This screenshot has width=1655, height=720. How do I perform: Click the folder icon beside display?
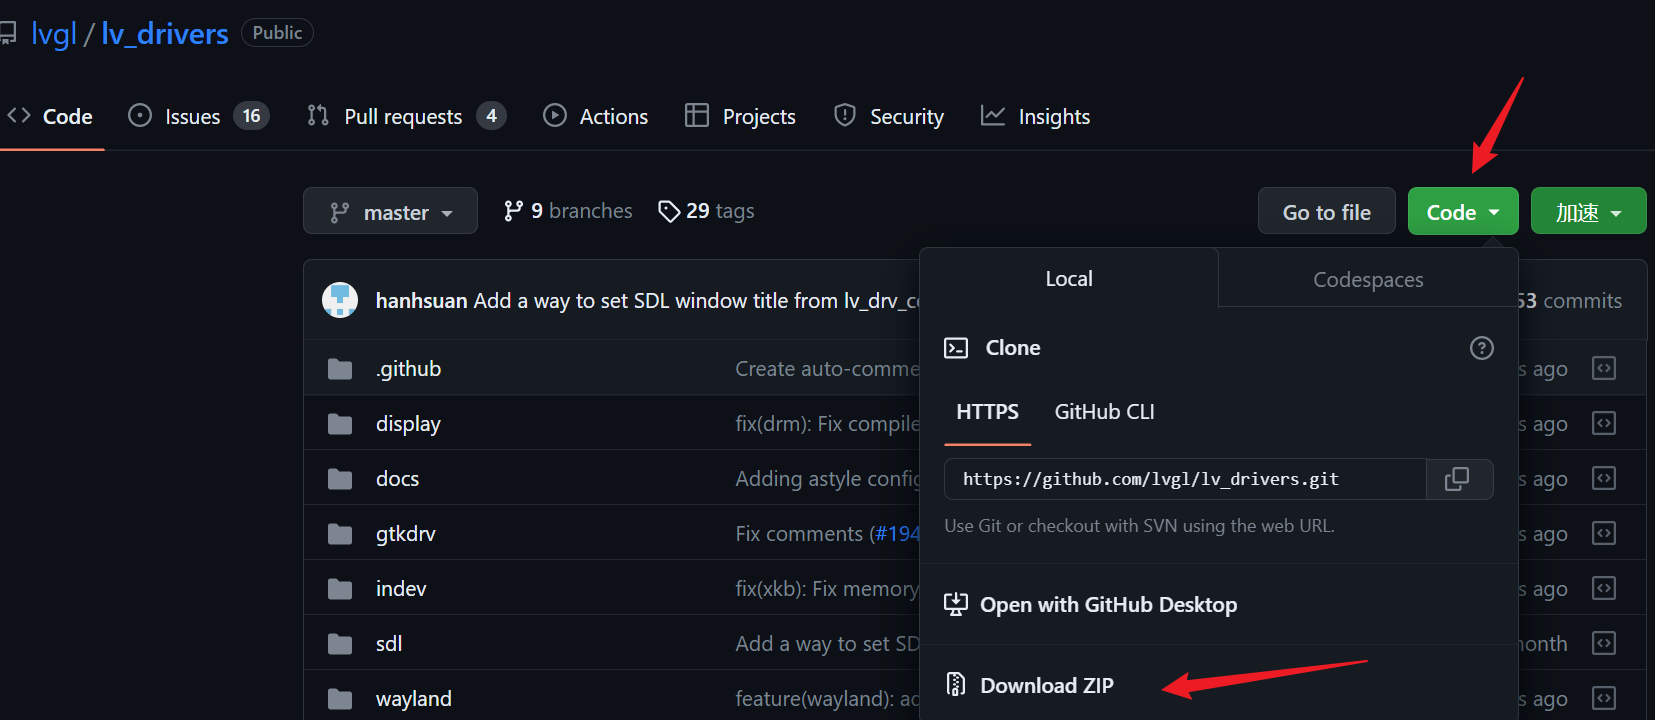click(x=340, y=424)
